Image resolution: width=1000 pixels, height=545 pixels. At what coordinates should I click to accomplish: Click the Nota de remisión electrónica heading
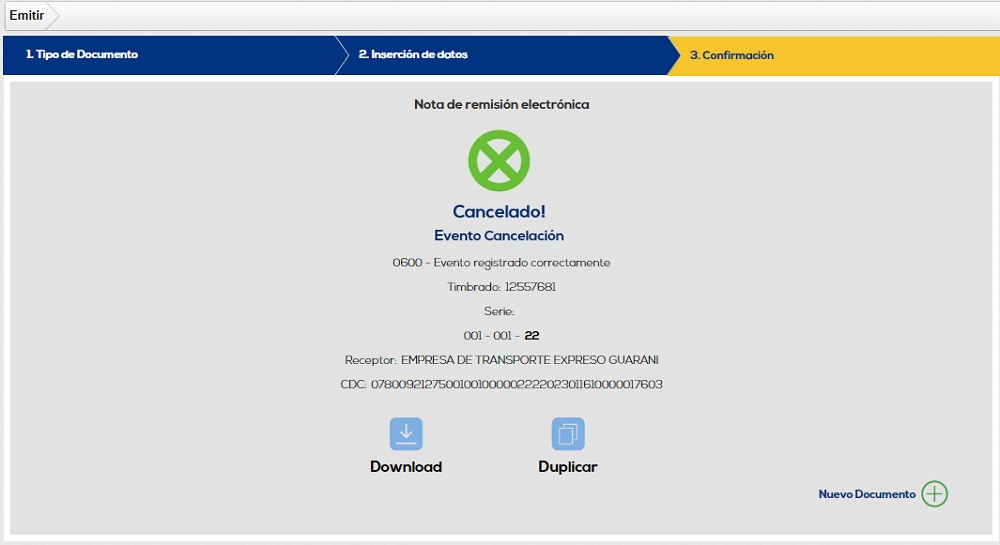click(x=501, y=104)
